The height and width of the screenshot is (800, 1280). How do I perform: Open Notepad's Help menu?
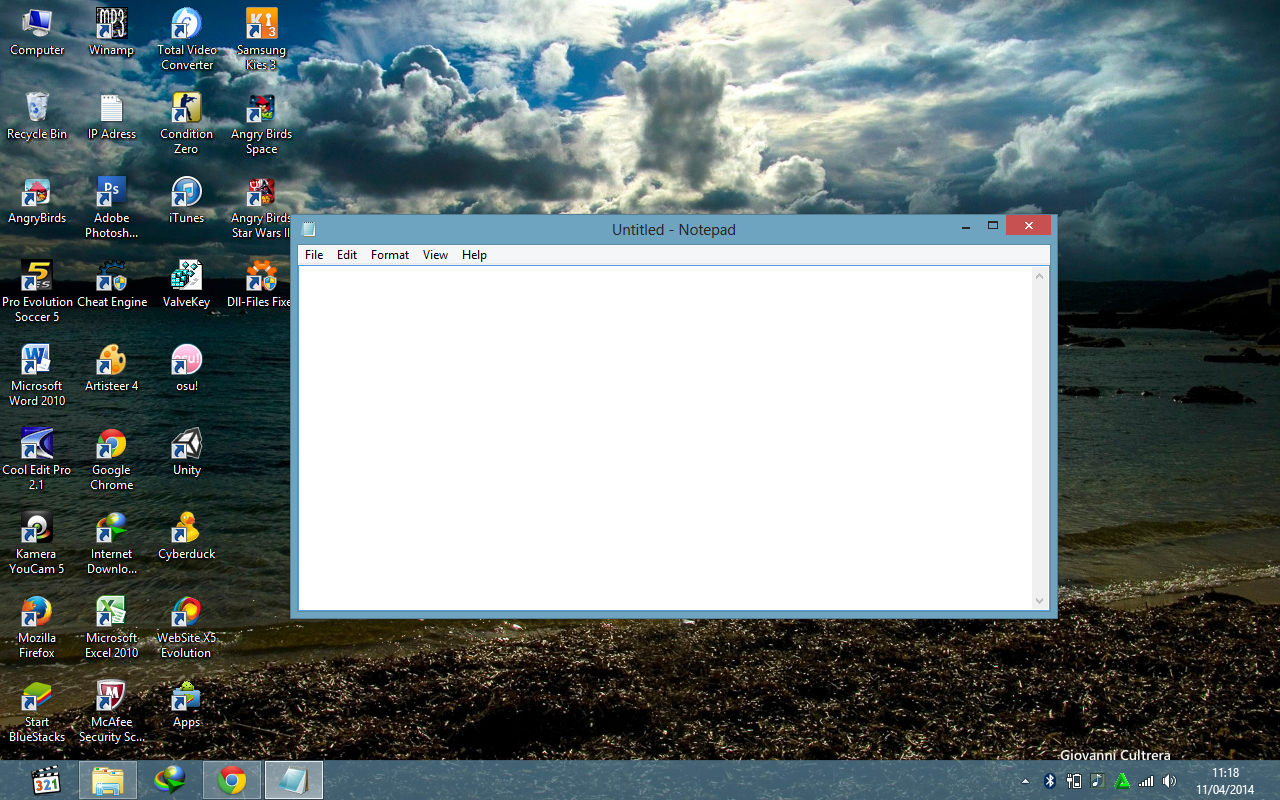pos(474,254)
